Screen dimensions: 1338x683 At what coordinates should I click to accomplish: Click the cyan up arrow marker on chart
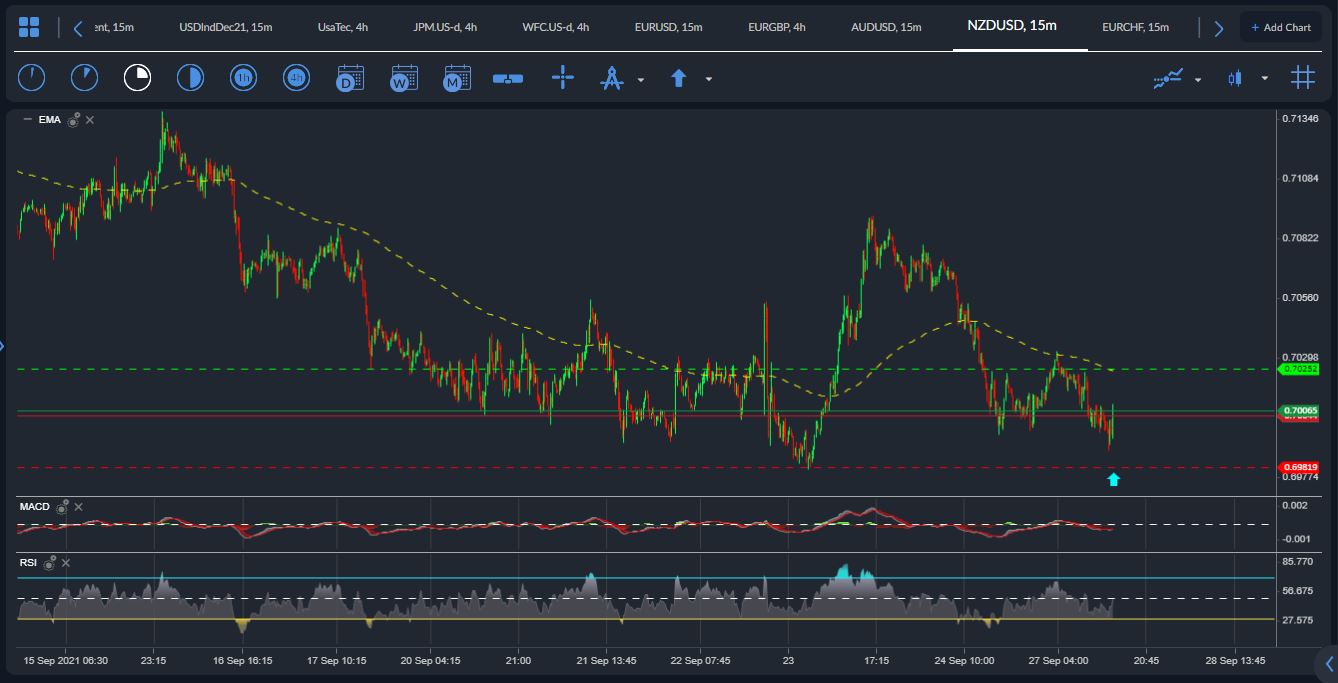tap(1113, 480)
